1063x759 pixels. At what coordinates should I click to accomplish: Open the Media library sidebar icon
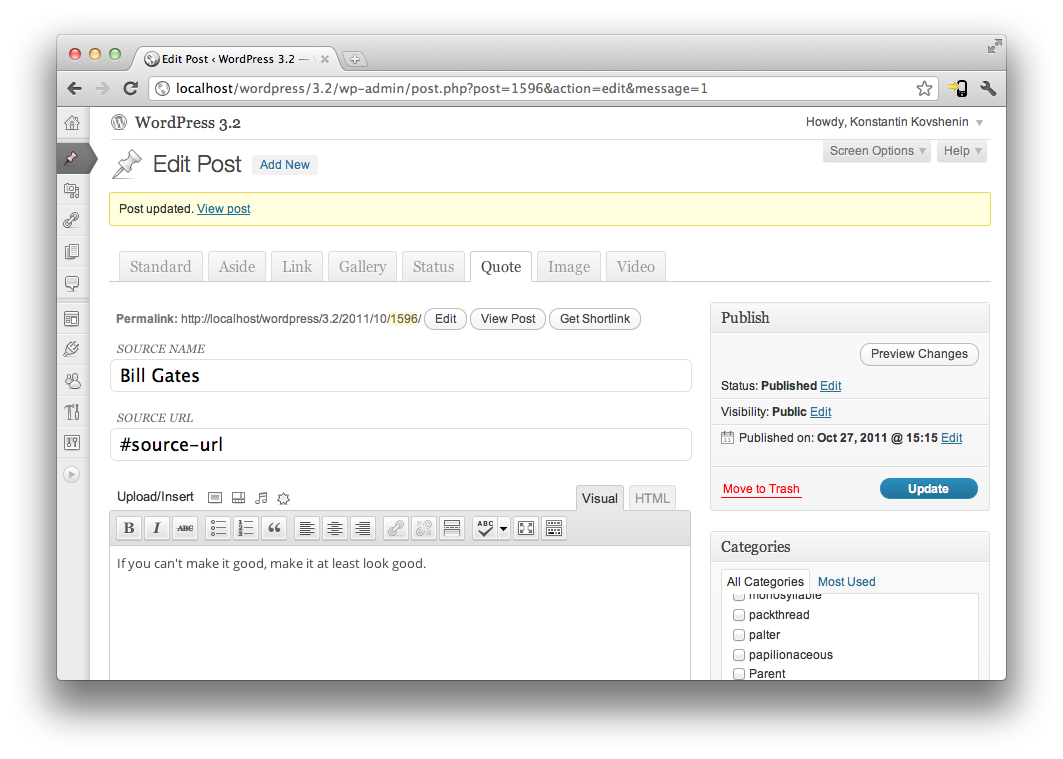pos(72,190)
